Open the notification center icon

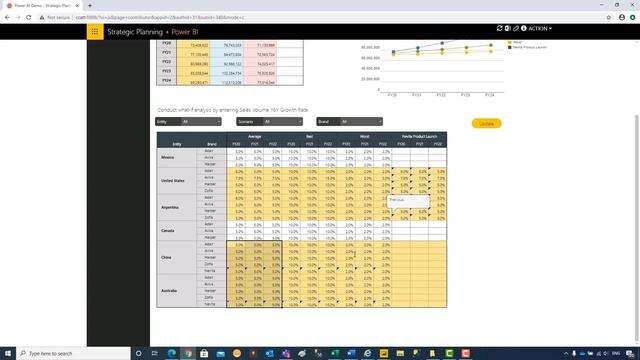coord(630,353)
